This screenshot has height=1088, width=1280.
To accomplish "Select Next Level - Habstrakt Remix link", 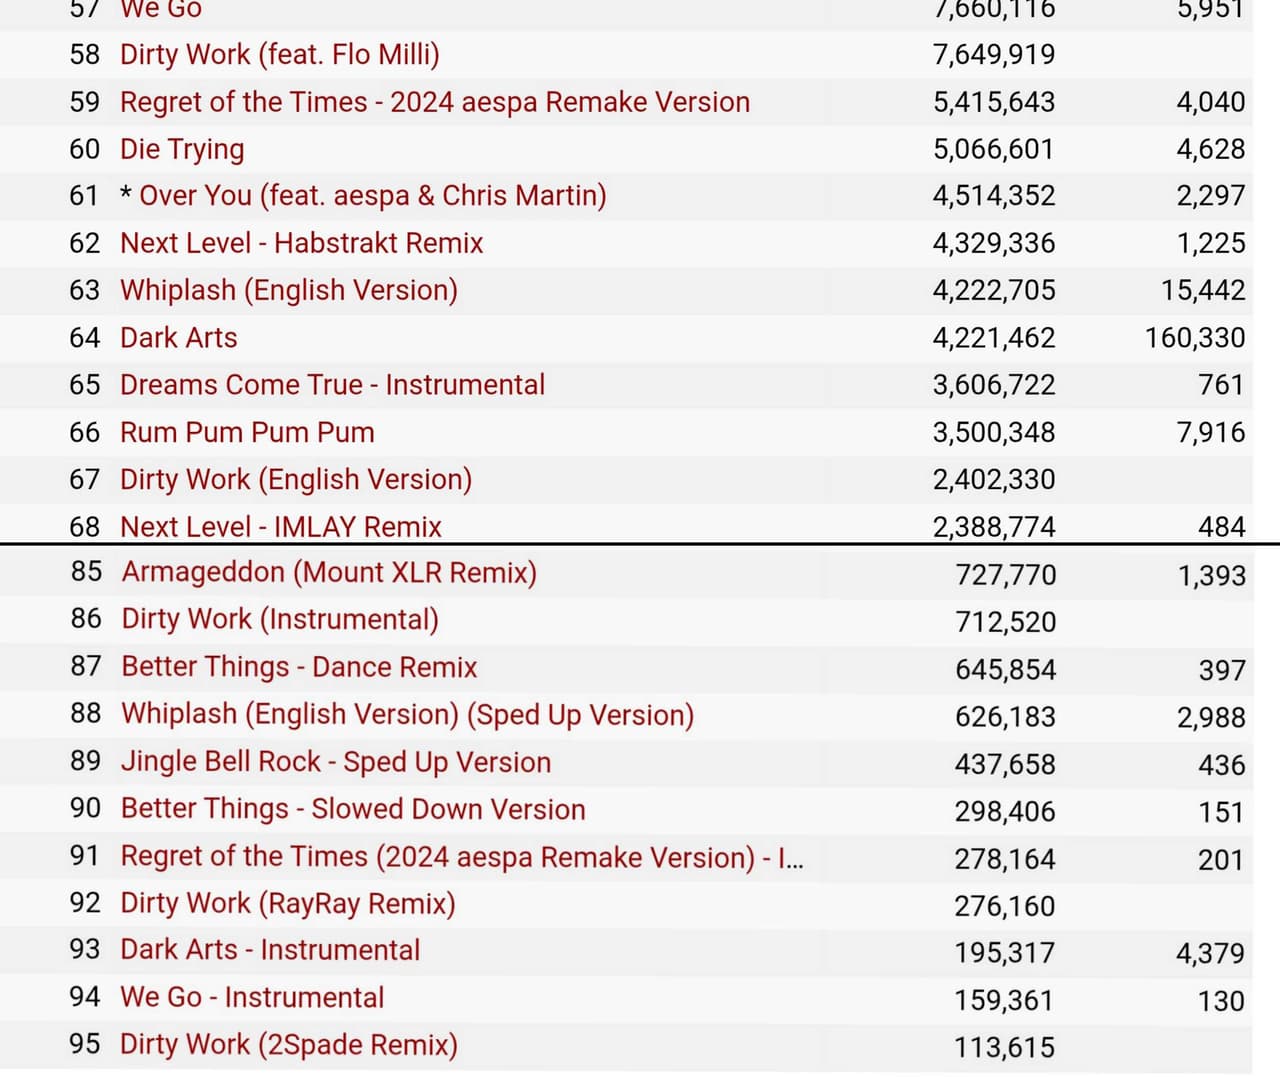I will point(301,243).
